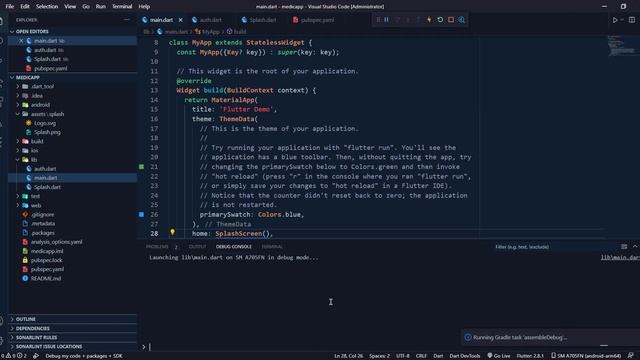This screenshot has width=640, height=360.
Task: Open the Go menu
Action: [x=86, y=7]
